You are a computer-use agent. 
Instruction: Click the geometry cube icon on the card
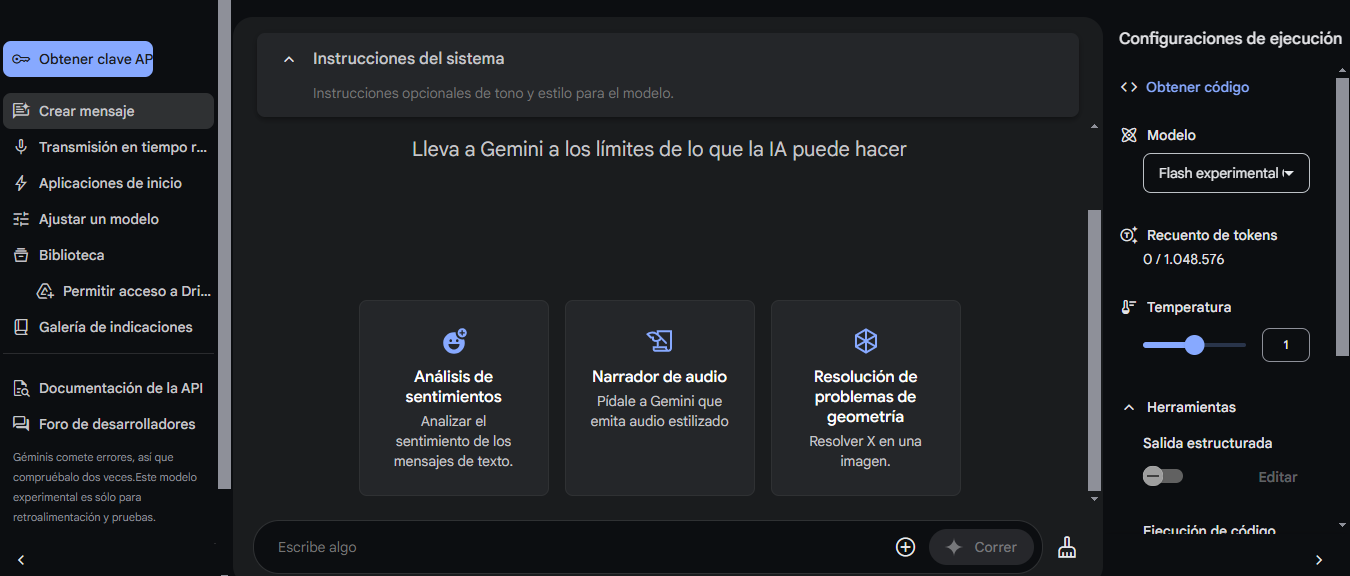[866, 341]
